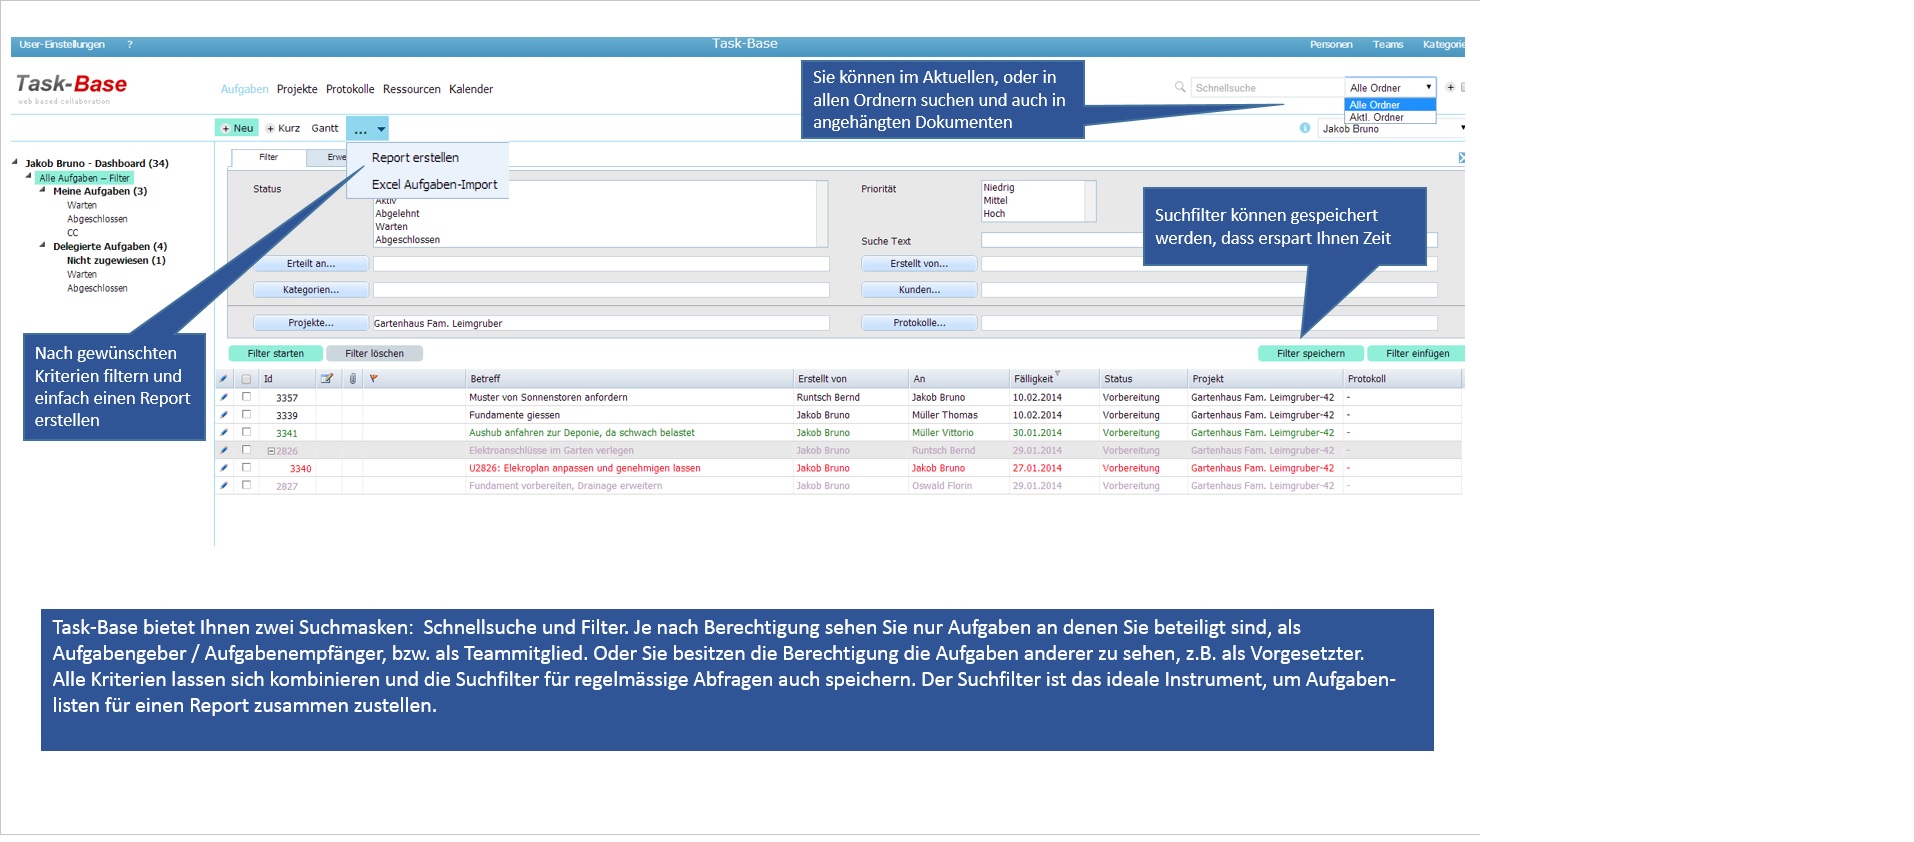Click the pencil edit icon for task 3357
This screenshot has height=842, width=1914.
tap(224, 397)
